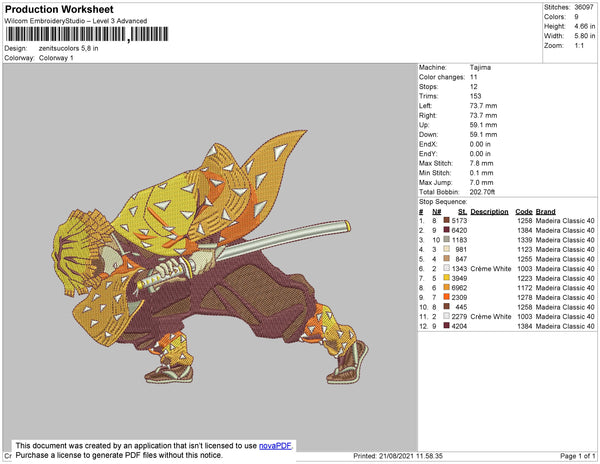Click color swatch for stop 1 (5173)
This screenshot has height=464, width=600.
[x=446, y=221]
